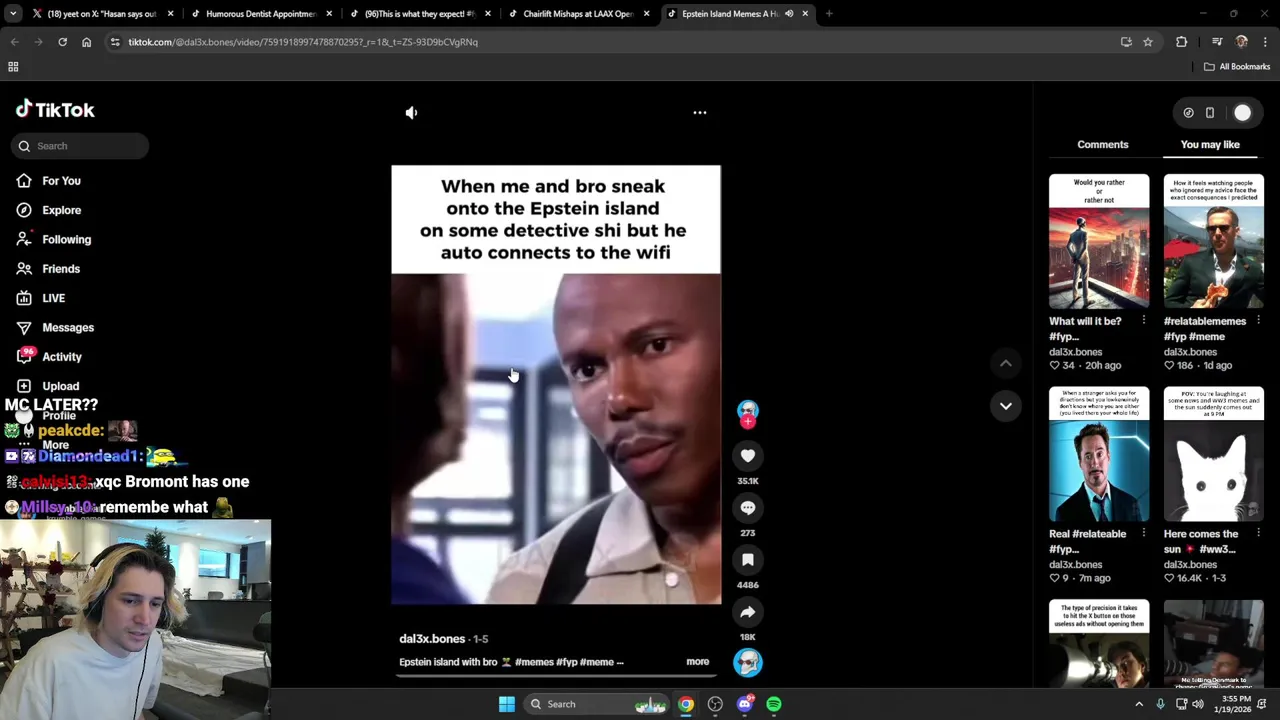Open the video three-dots options menu
1280x720 pixels.
[x=700, y=113]
